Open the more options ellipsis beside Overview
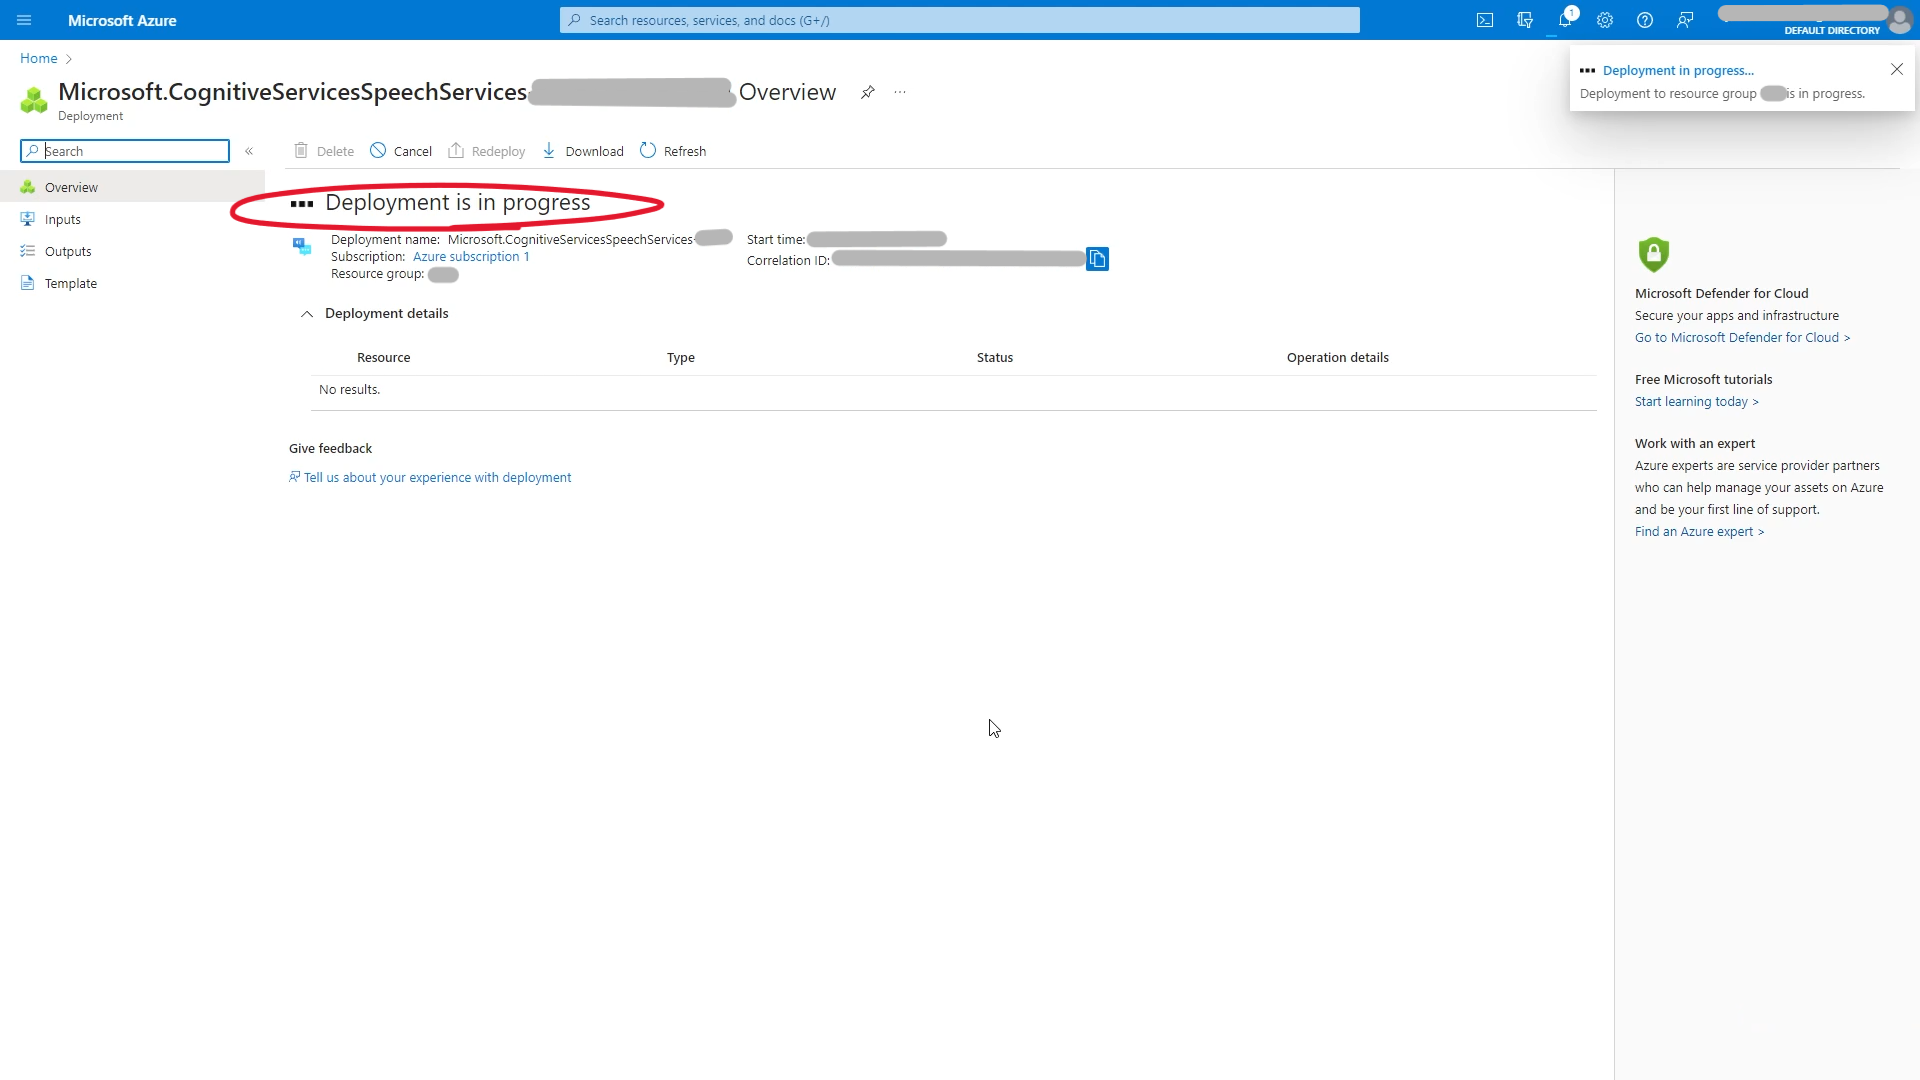1920x1080 pixels. (900, 92)
